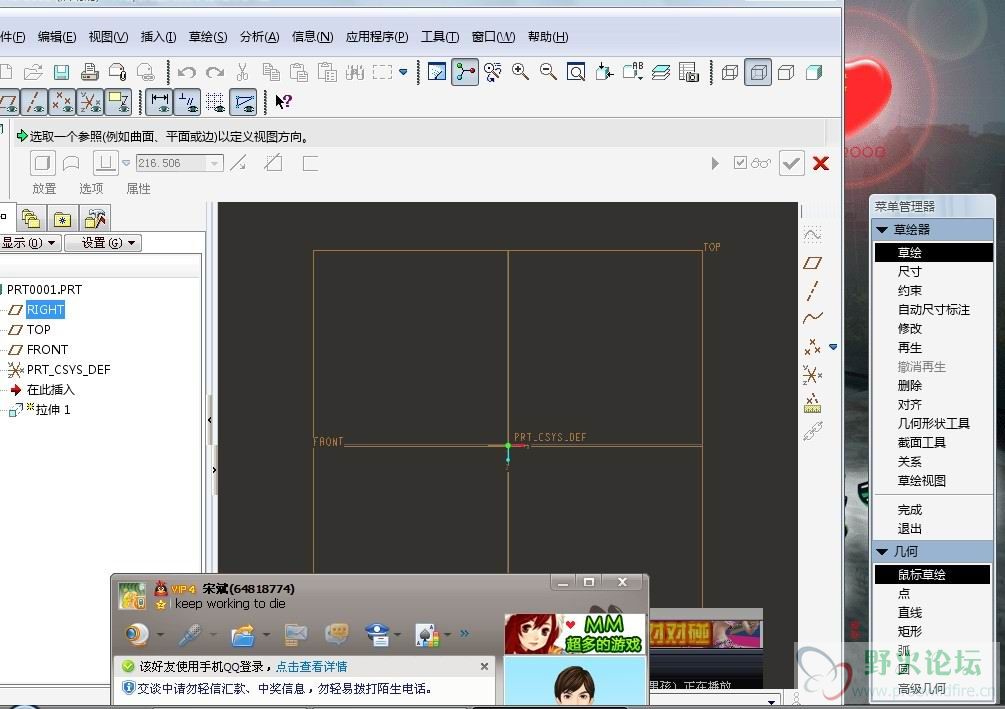
Task: Toggle datum axes display
Action: pyautogui.click(x=35, y=102)
